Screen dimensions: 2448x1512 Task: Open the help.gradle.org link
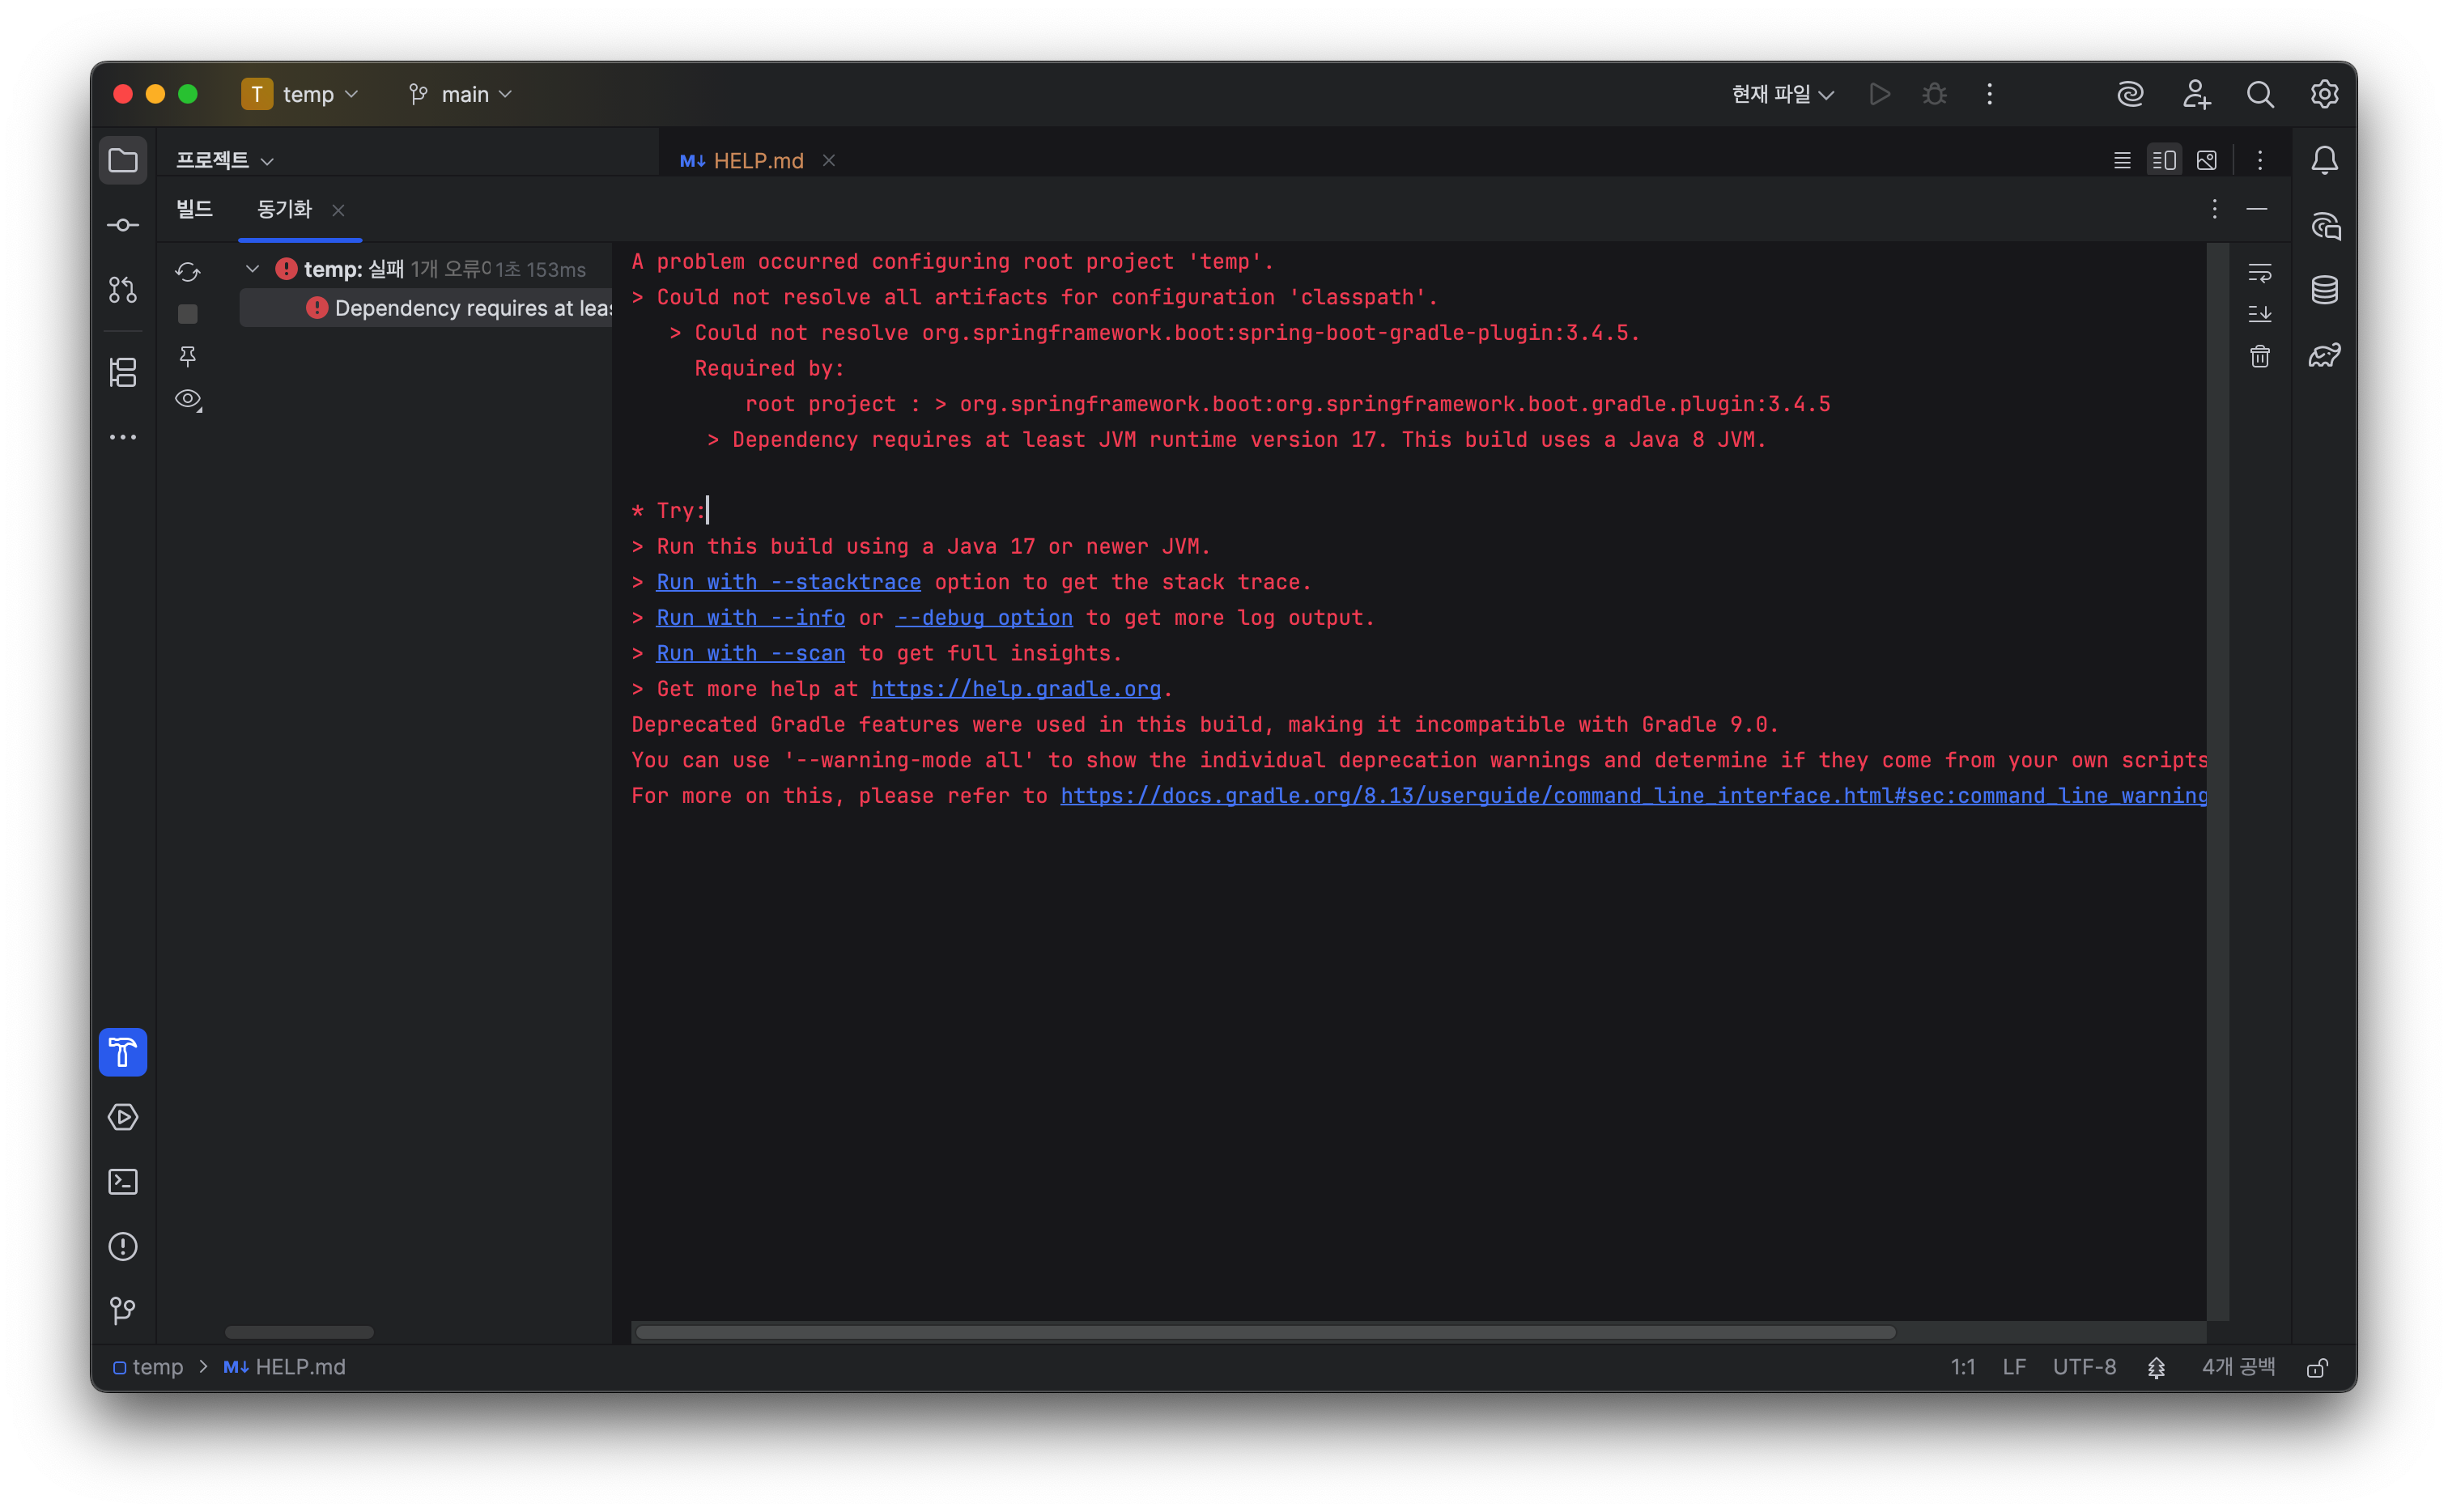(x=1015, y=689)
